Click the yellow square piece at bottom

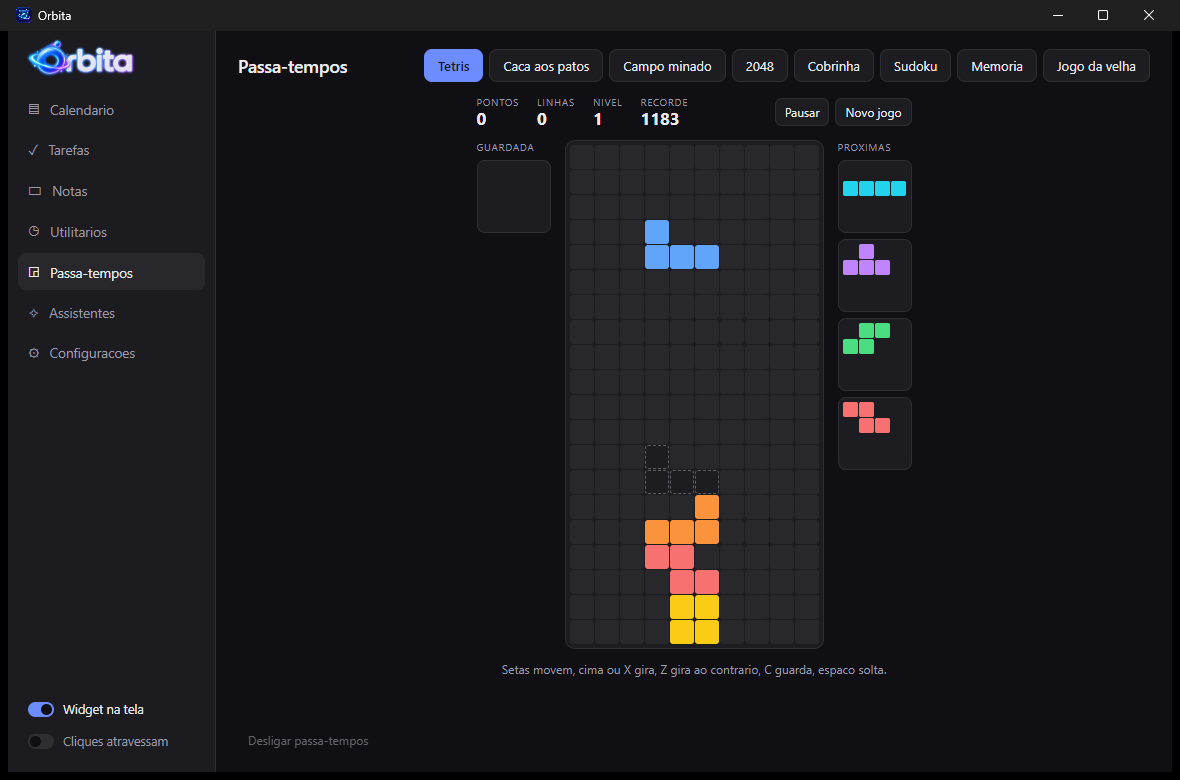tap(695, 620)
